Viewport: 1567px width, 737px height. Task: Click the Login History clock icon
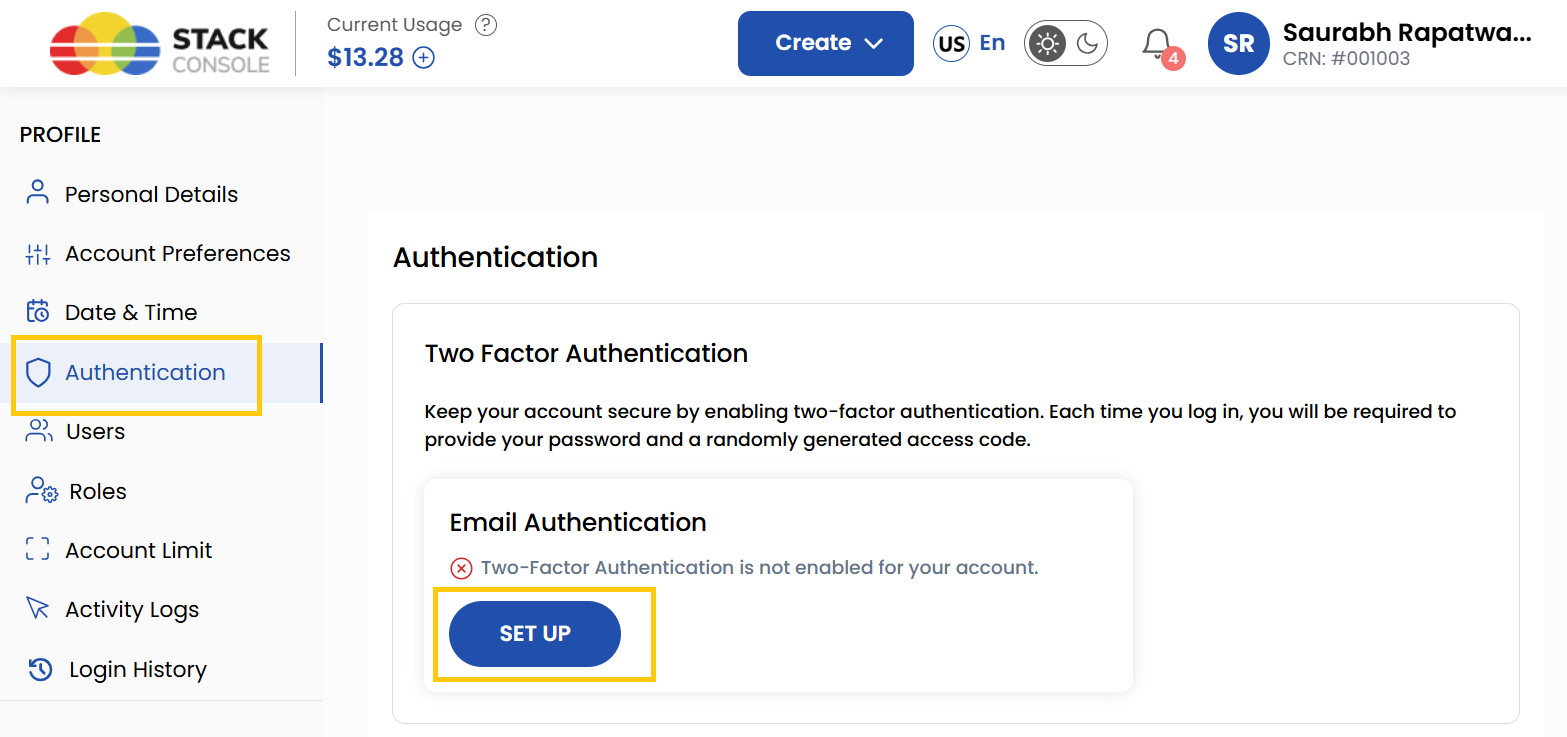click(37, 669)
